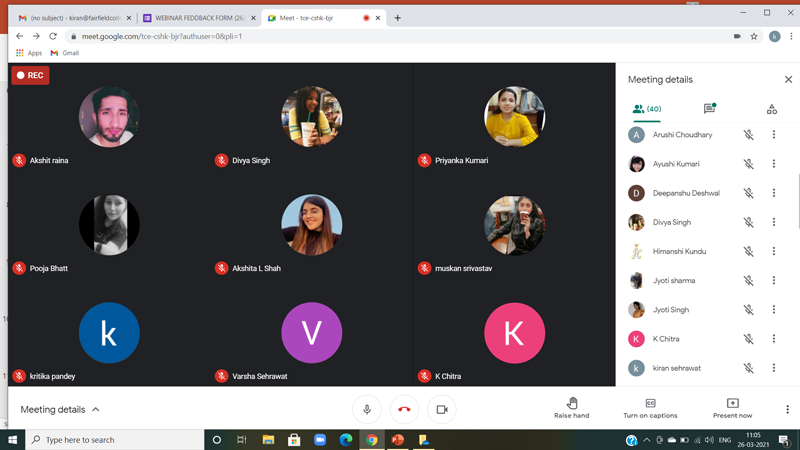Switch to WEBINAR FEEDBACK FORM browser tab
Viewport: 800px width, 450px height.
[199, 18]
